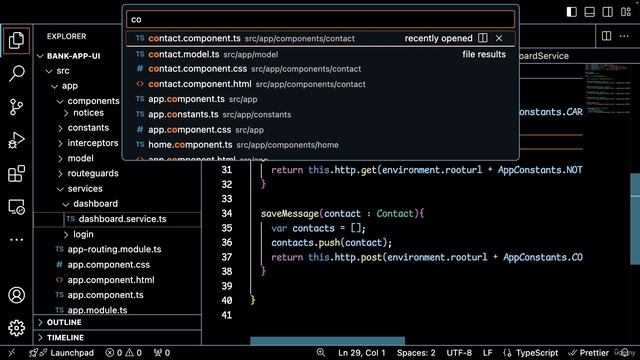640x360 pixels.
Task: Open Customize Layout icon
Action: tap(626, 12)
